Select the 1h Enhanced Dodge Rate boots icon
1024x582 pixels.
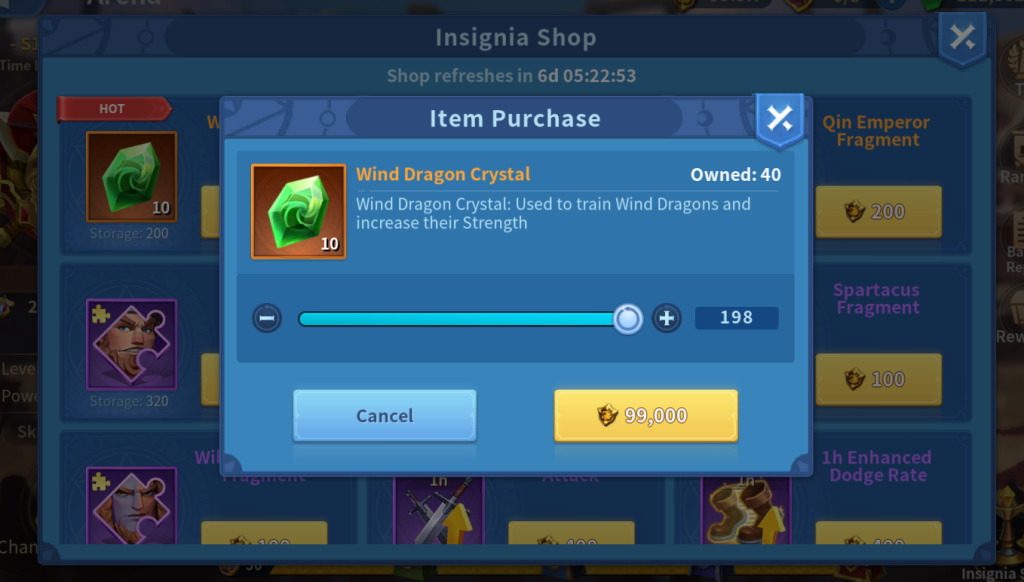coord(746,511)
